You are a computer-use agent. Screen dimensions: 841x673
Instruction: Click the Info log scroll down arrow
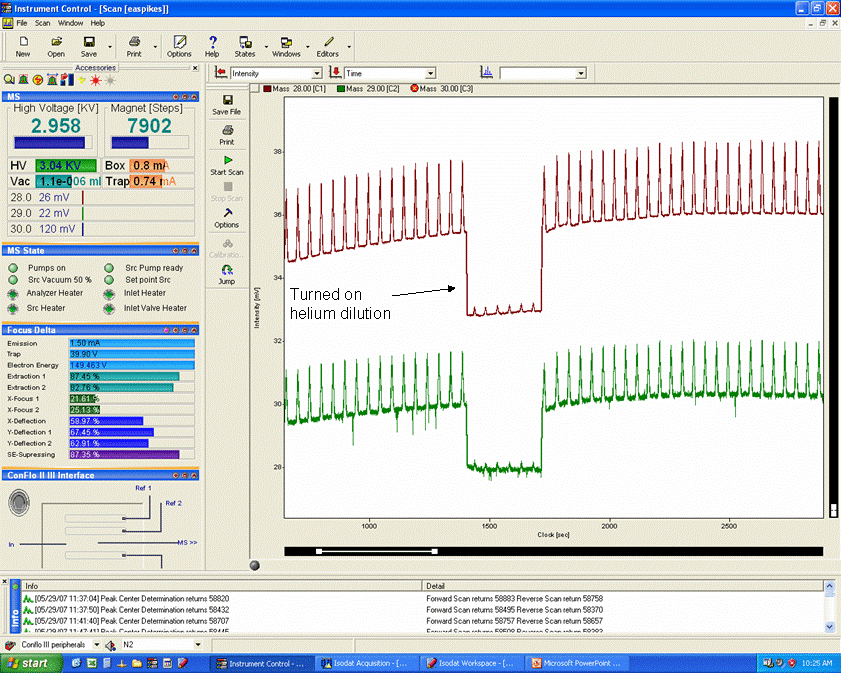click(x=830, y=626)
